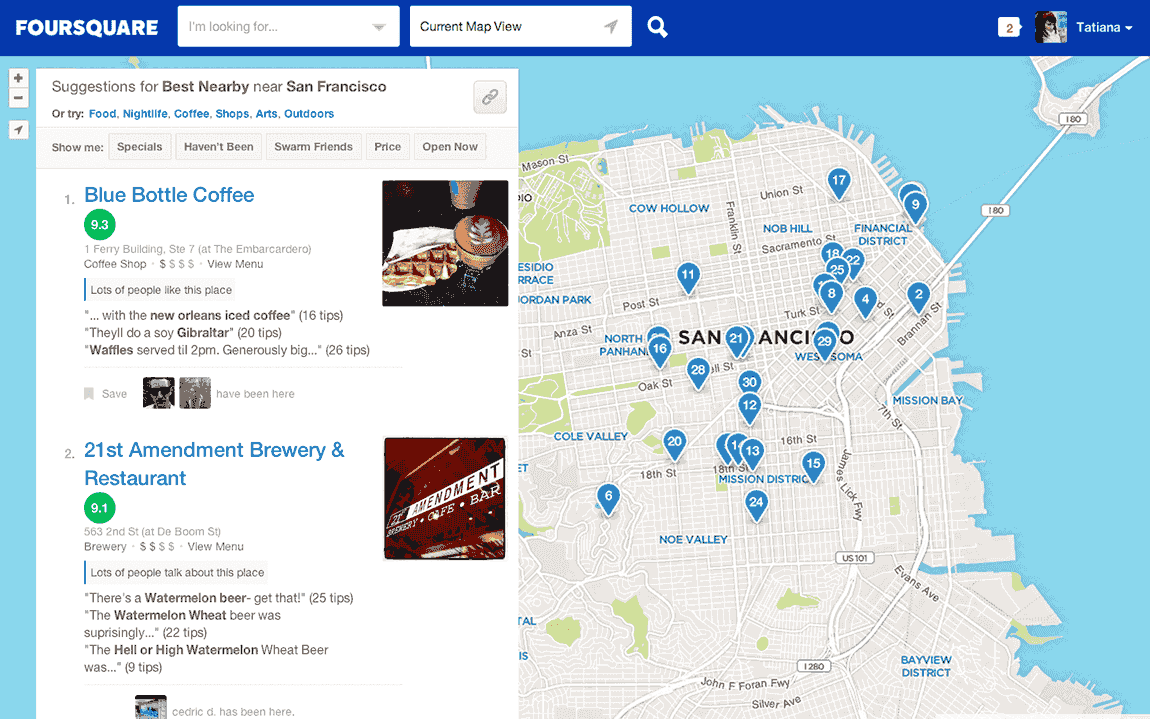Open 21st Amendment Brewery & Restaurant listing

point(214,464)
